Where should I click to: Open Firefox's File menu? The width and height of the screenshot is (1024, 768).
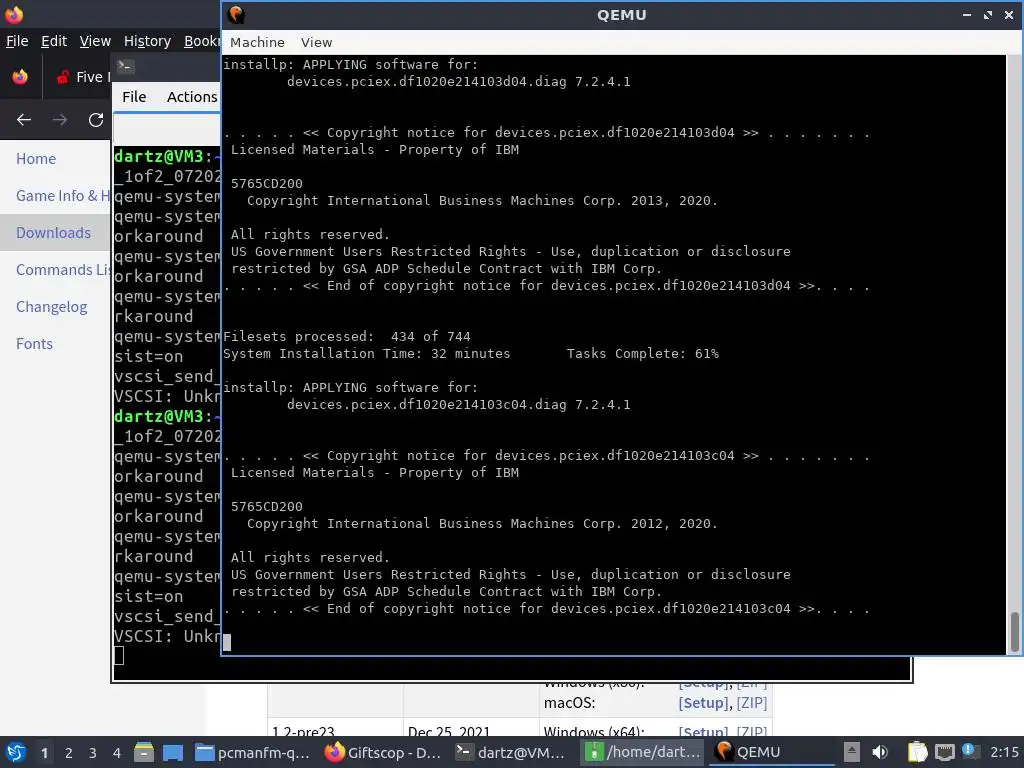(17, 41)
